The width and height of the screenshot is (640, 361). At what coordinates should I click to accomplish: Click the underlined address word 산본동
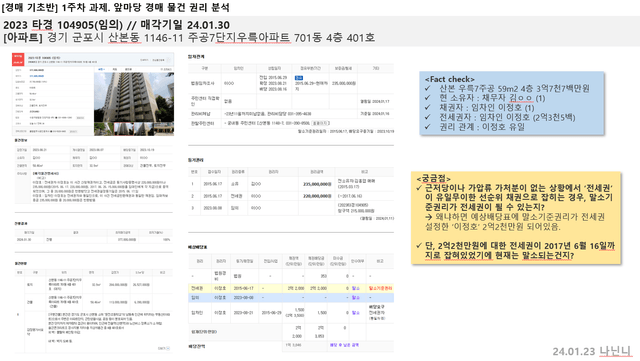tap(124, 38)
